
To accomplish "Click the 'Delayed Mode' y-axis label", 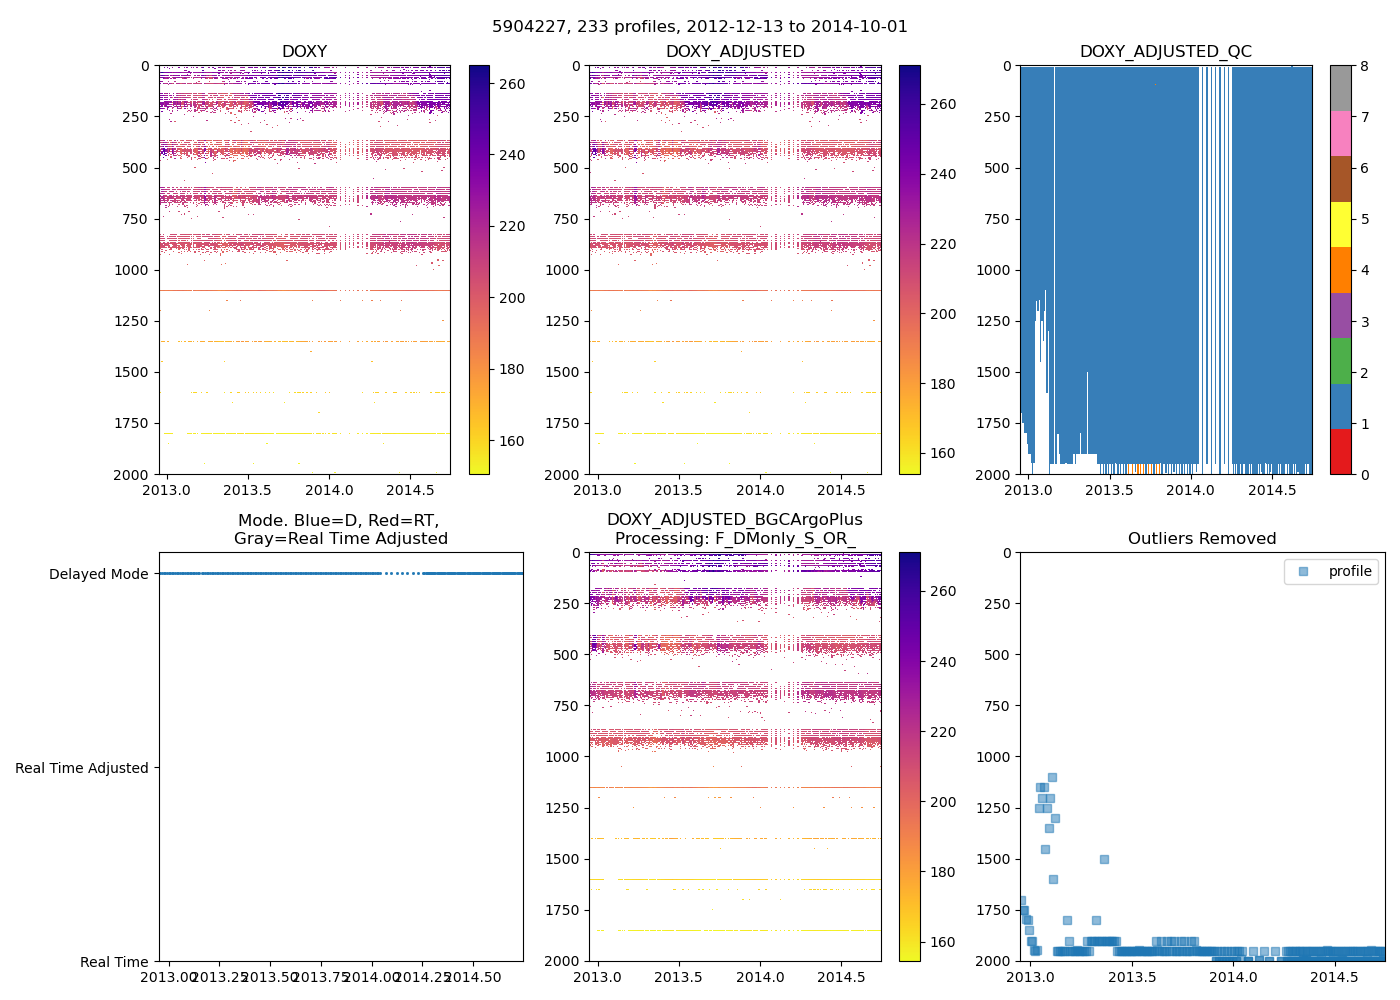I will tap(98, 574).
